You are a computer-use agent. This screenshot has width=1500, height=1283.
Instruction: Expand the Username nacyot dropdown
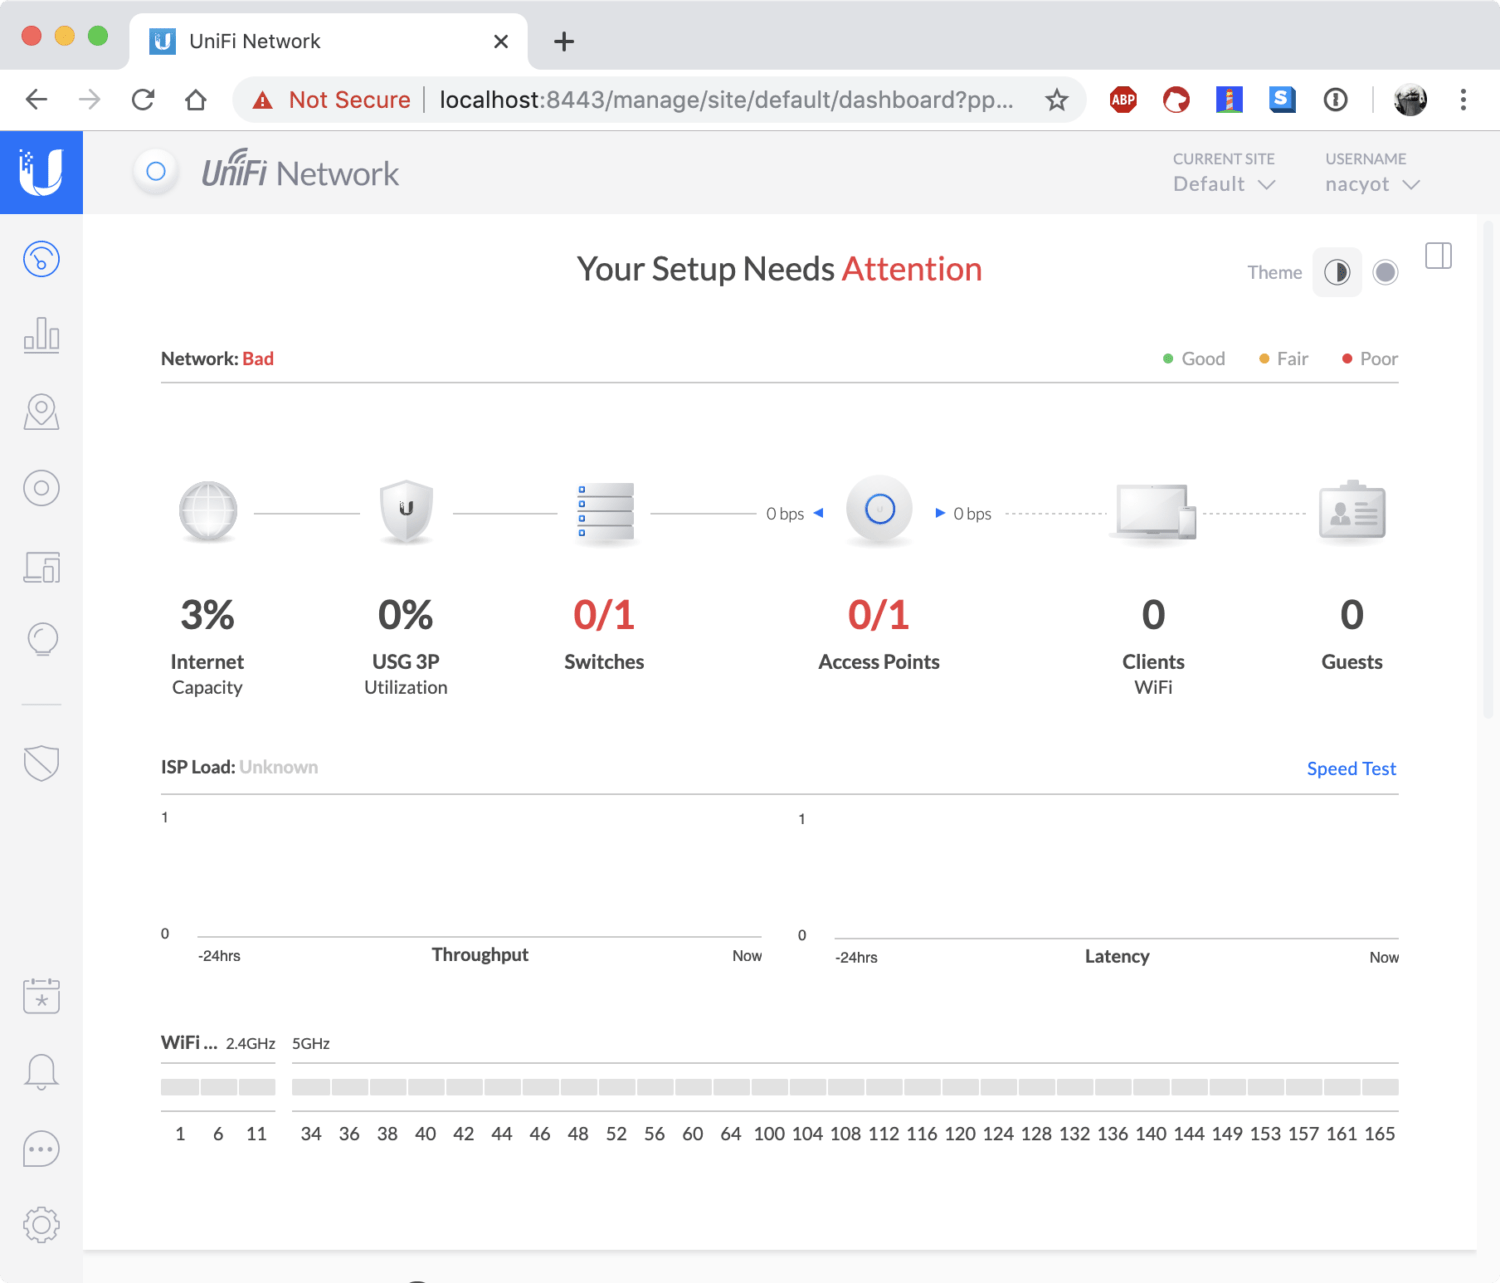pyautogui.click(x=1372, y=184)
